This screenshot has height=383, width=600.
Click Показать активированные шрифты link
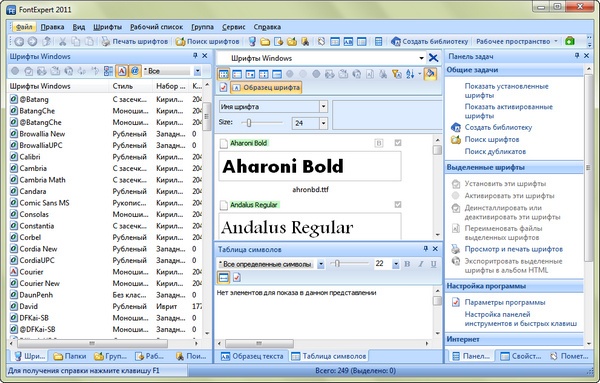pos(509,111)
